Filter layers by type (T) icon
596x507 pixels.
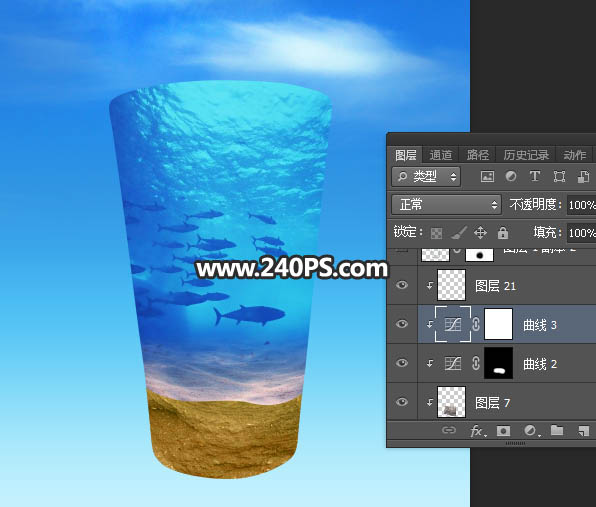[534, 176]
